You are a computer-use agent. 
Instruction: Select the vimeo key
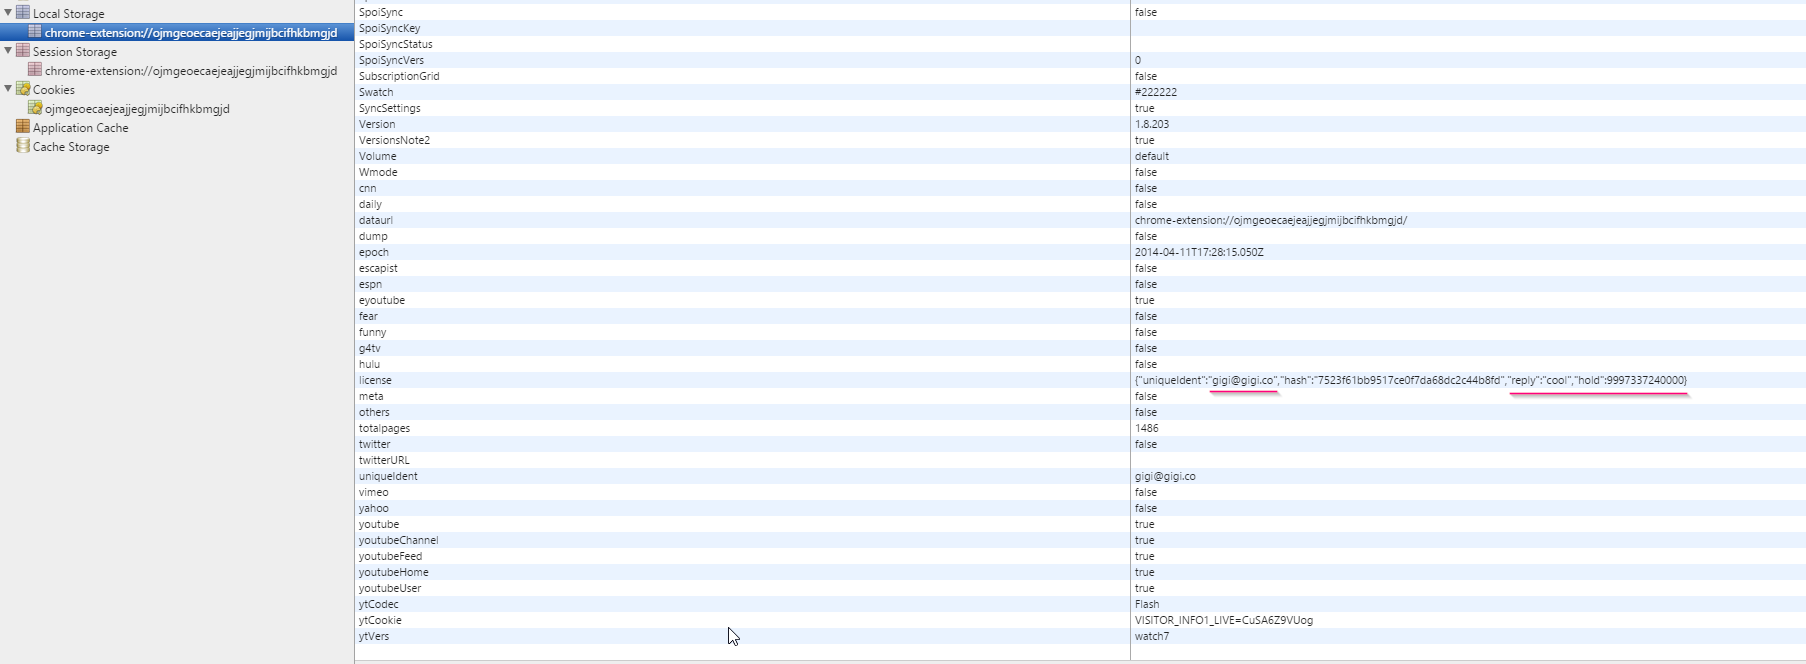(373, 492)
